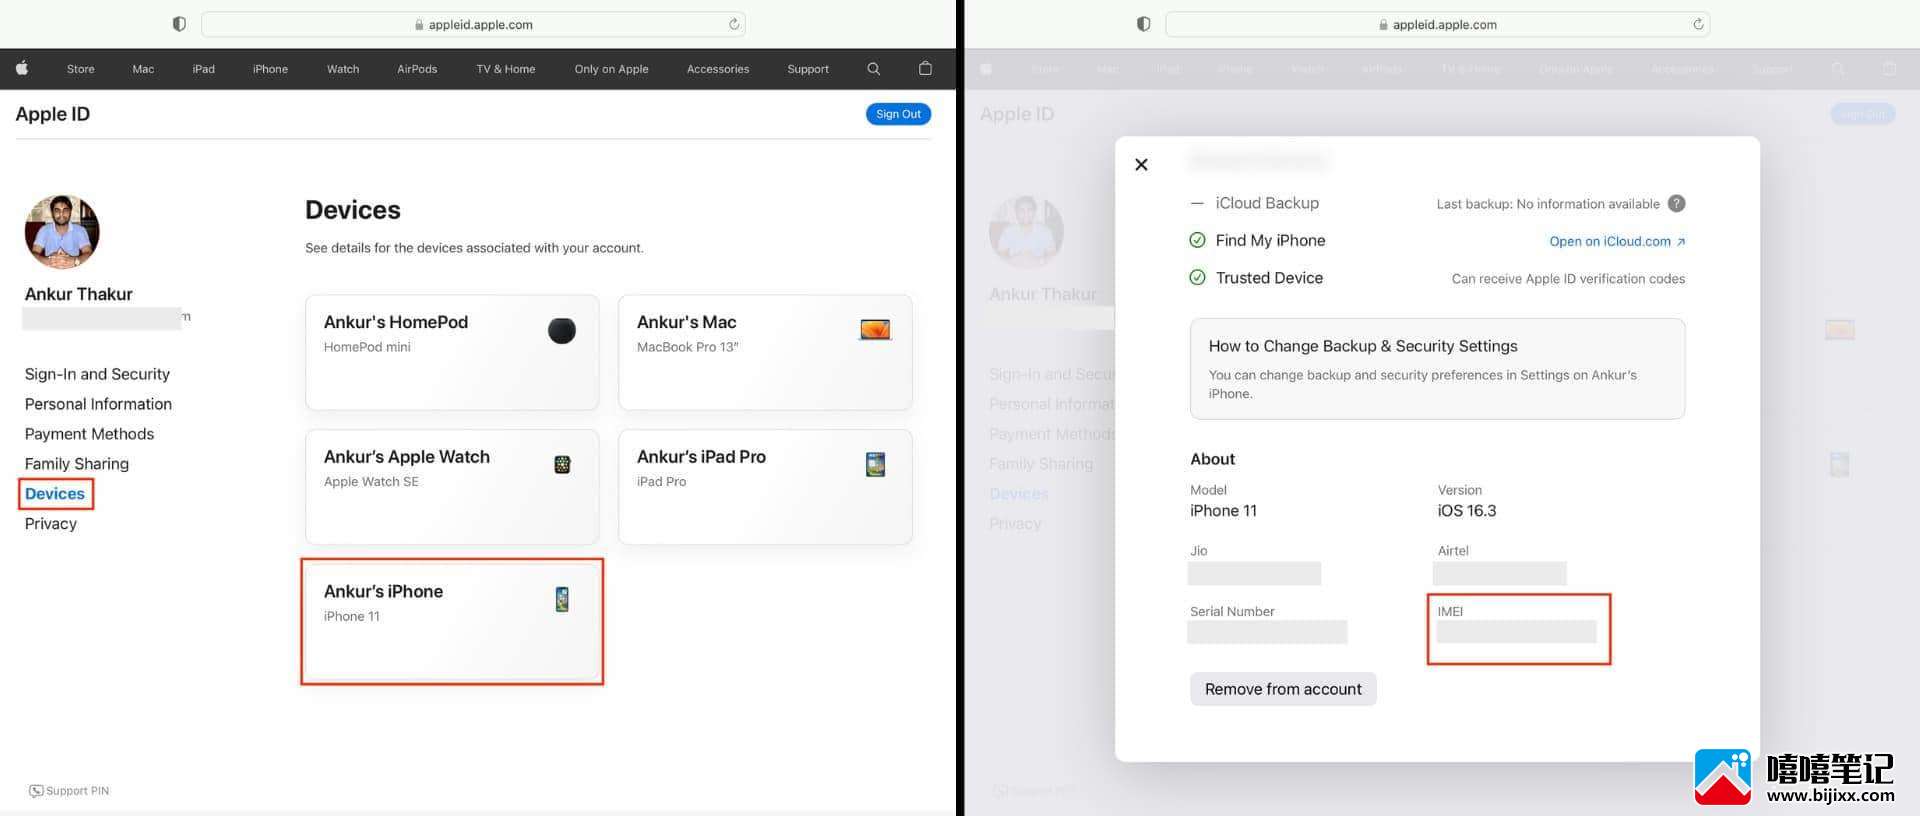Click left window appleid.apple.com address bar
Screen dimensions: 1920x816
[x=473, y=24]
